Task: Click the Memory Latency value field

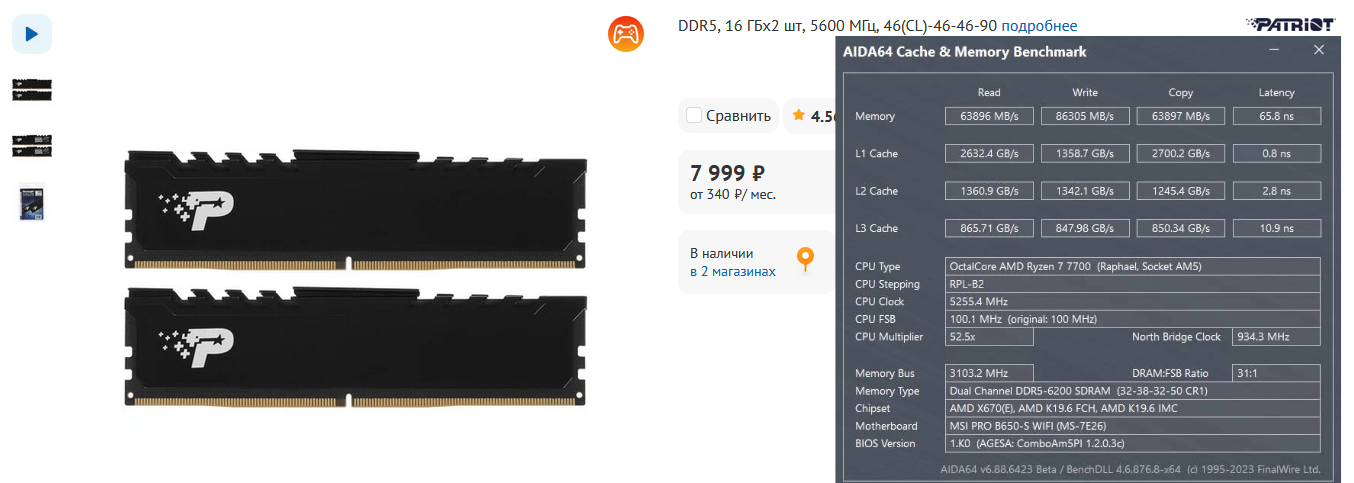Action: 1277,116
